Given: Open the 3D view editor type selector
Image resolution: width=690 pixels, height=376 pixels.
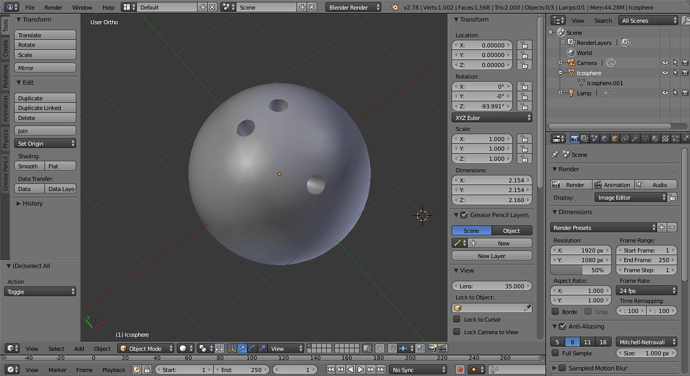Looking at the screenshot, I should point(12,348).
